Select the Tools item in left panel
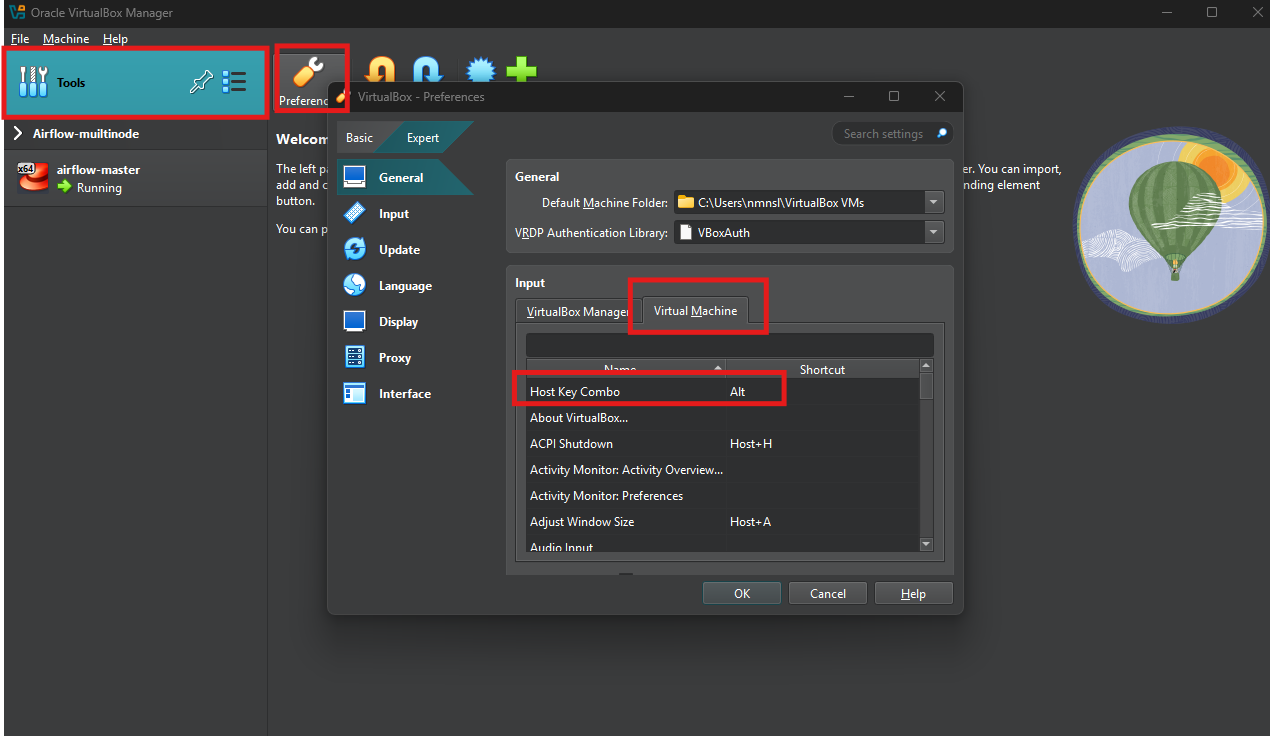The width and height of the screenshot is (1270, 736). coord(136,82)
